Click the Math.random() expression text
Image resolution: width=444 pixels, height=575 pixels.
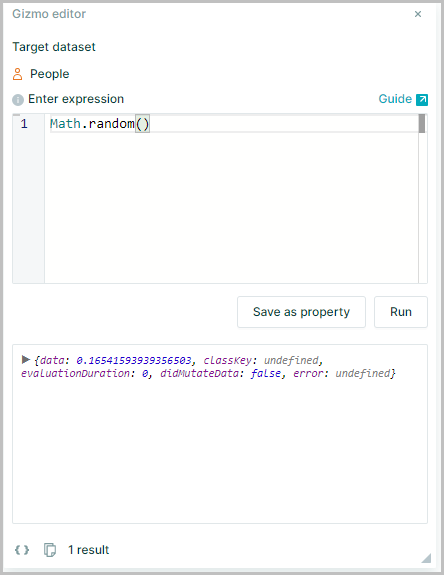[x=100, y=124]
